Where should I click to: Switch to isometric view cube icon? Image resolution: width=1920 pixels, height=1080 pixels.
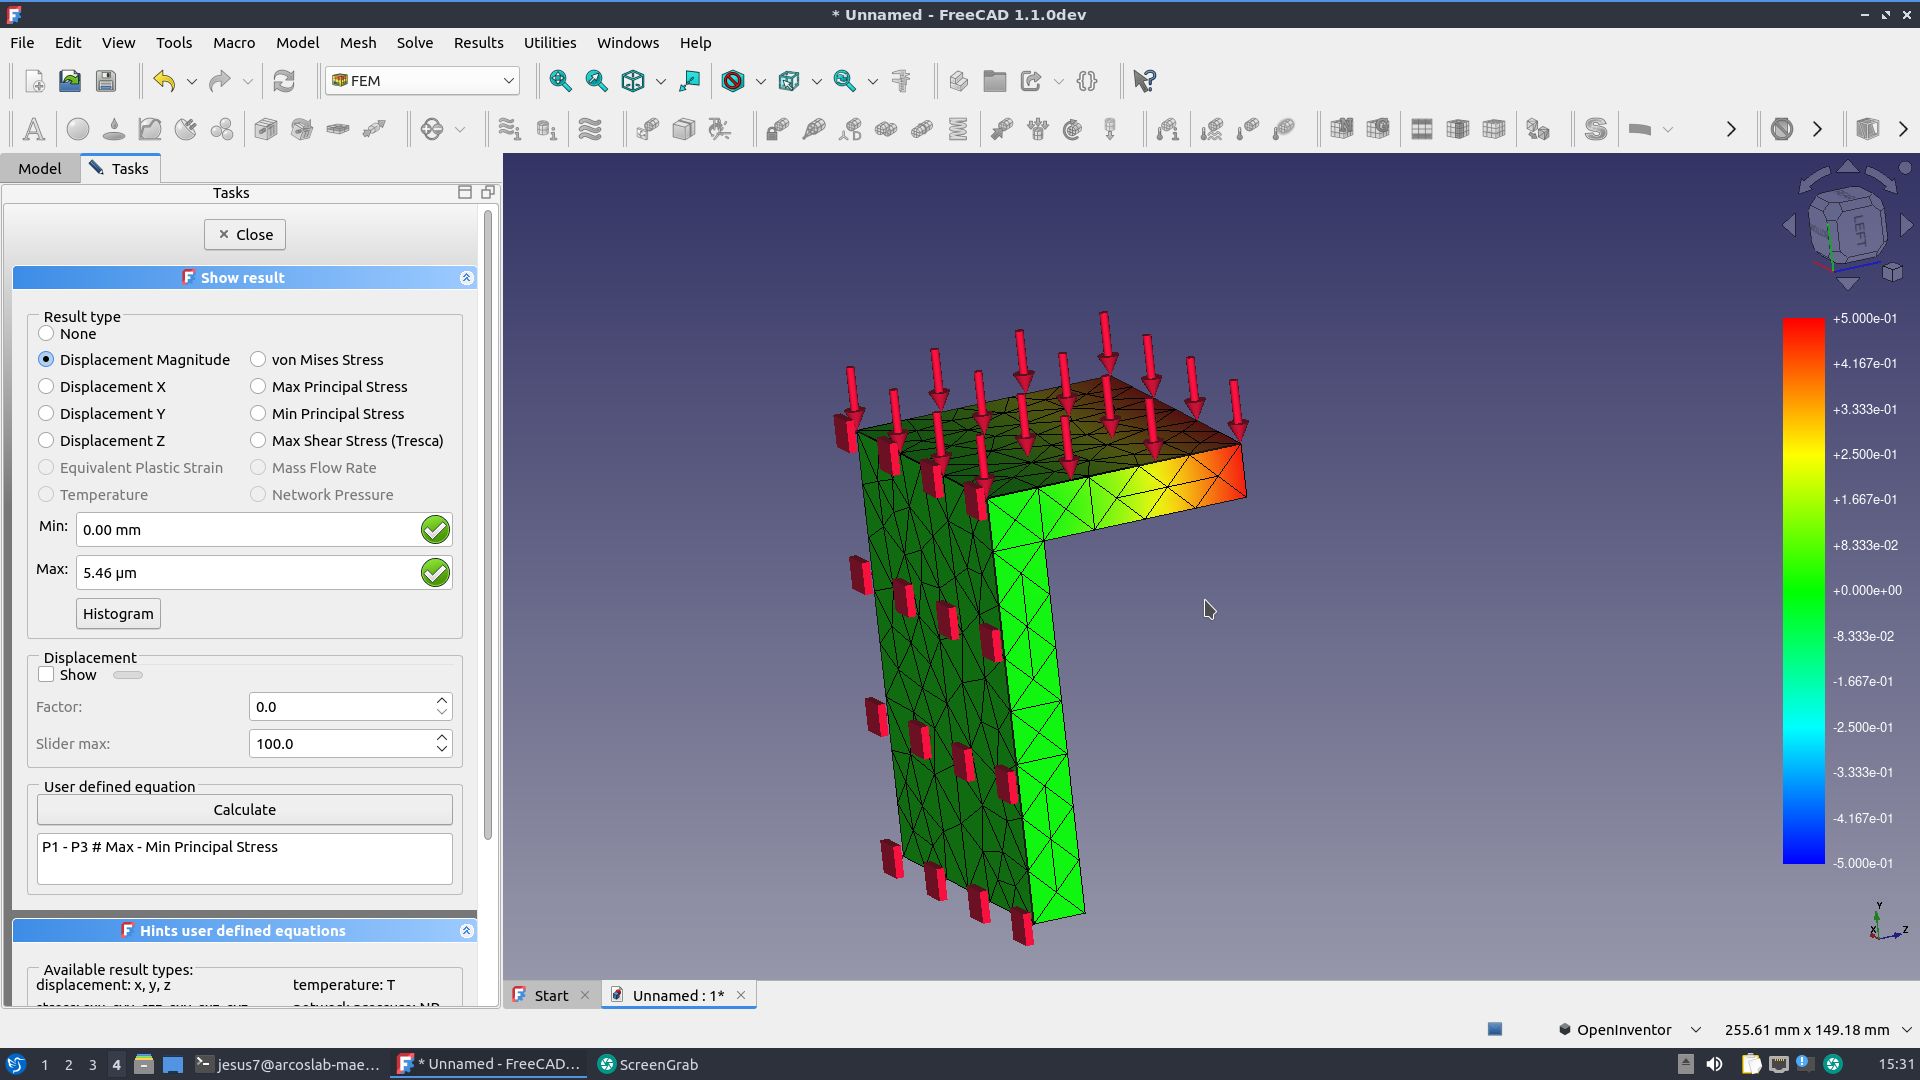(x=633, y=81)
